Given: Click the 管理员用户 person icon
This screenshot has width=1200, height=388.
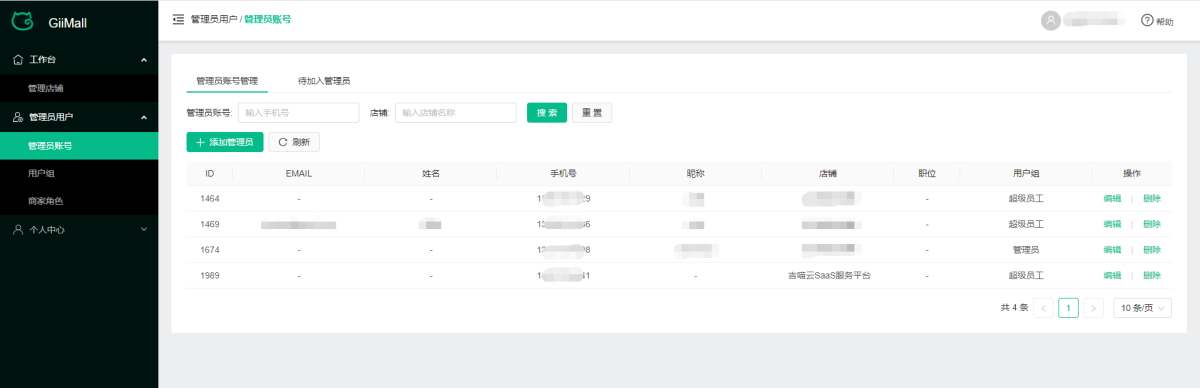Looking at the screenshot, I should tap(18, 117).
